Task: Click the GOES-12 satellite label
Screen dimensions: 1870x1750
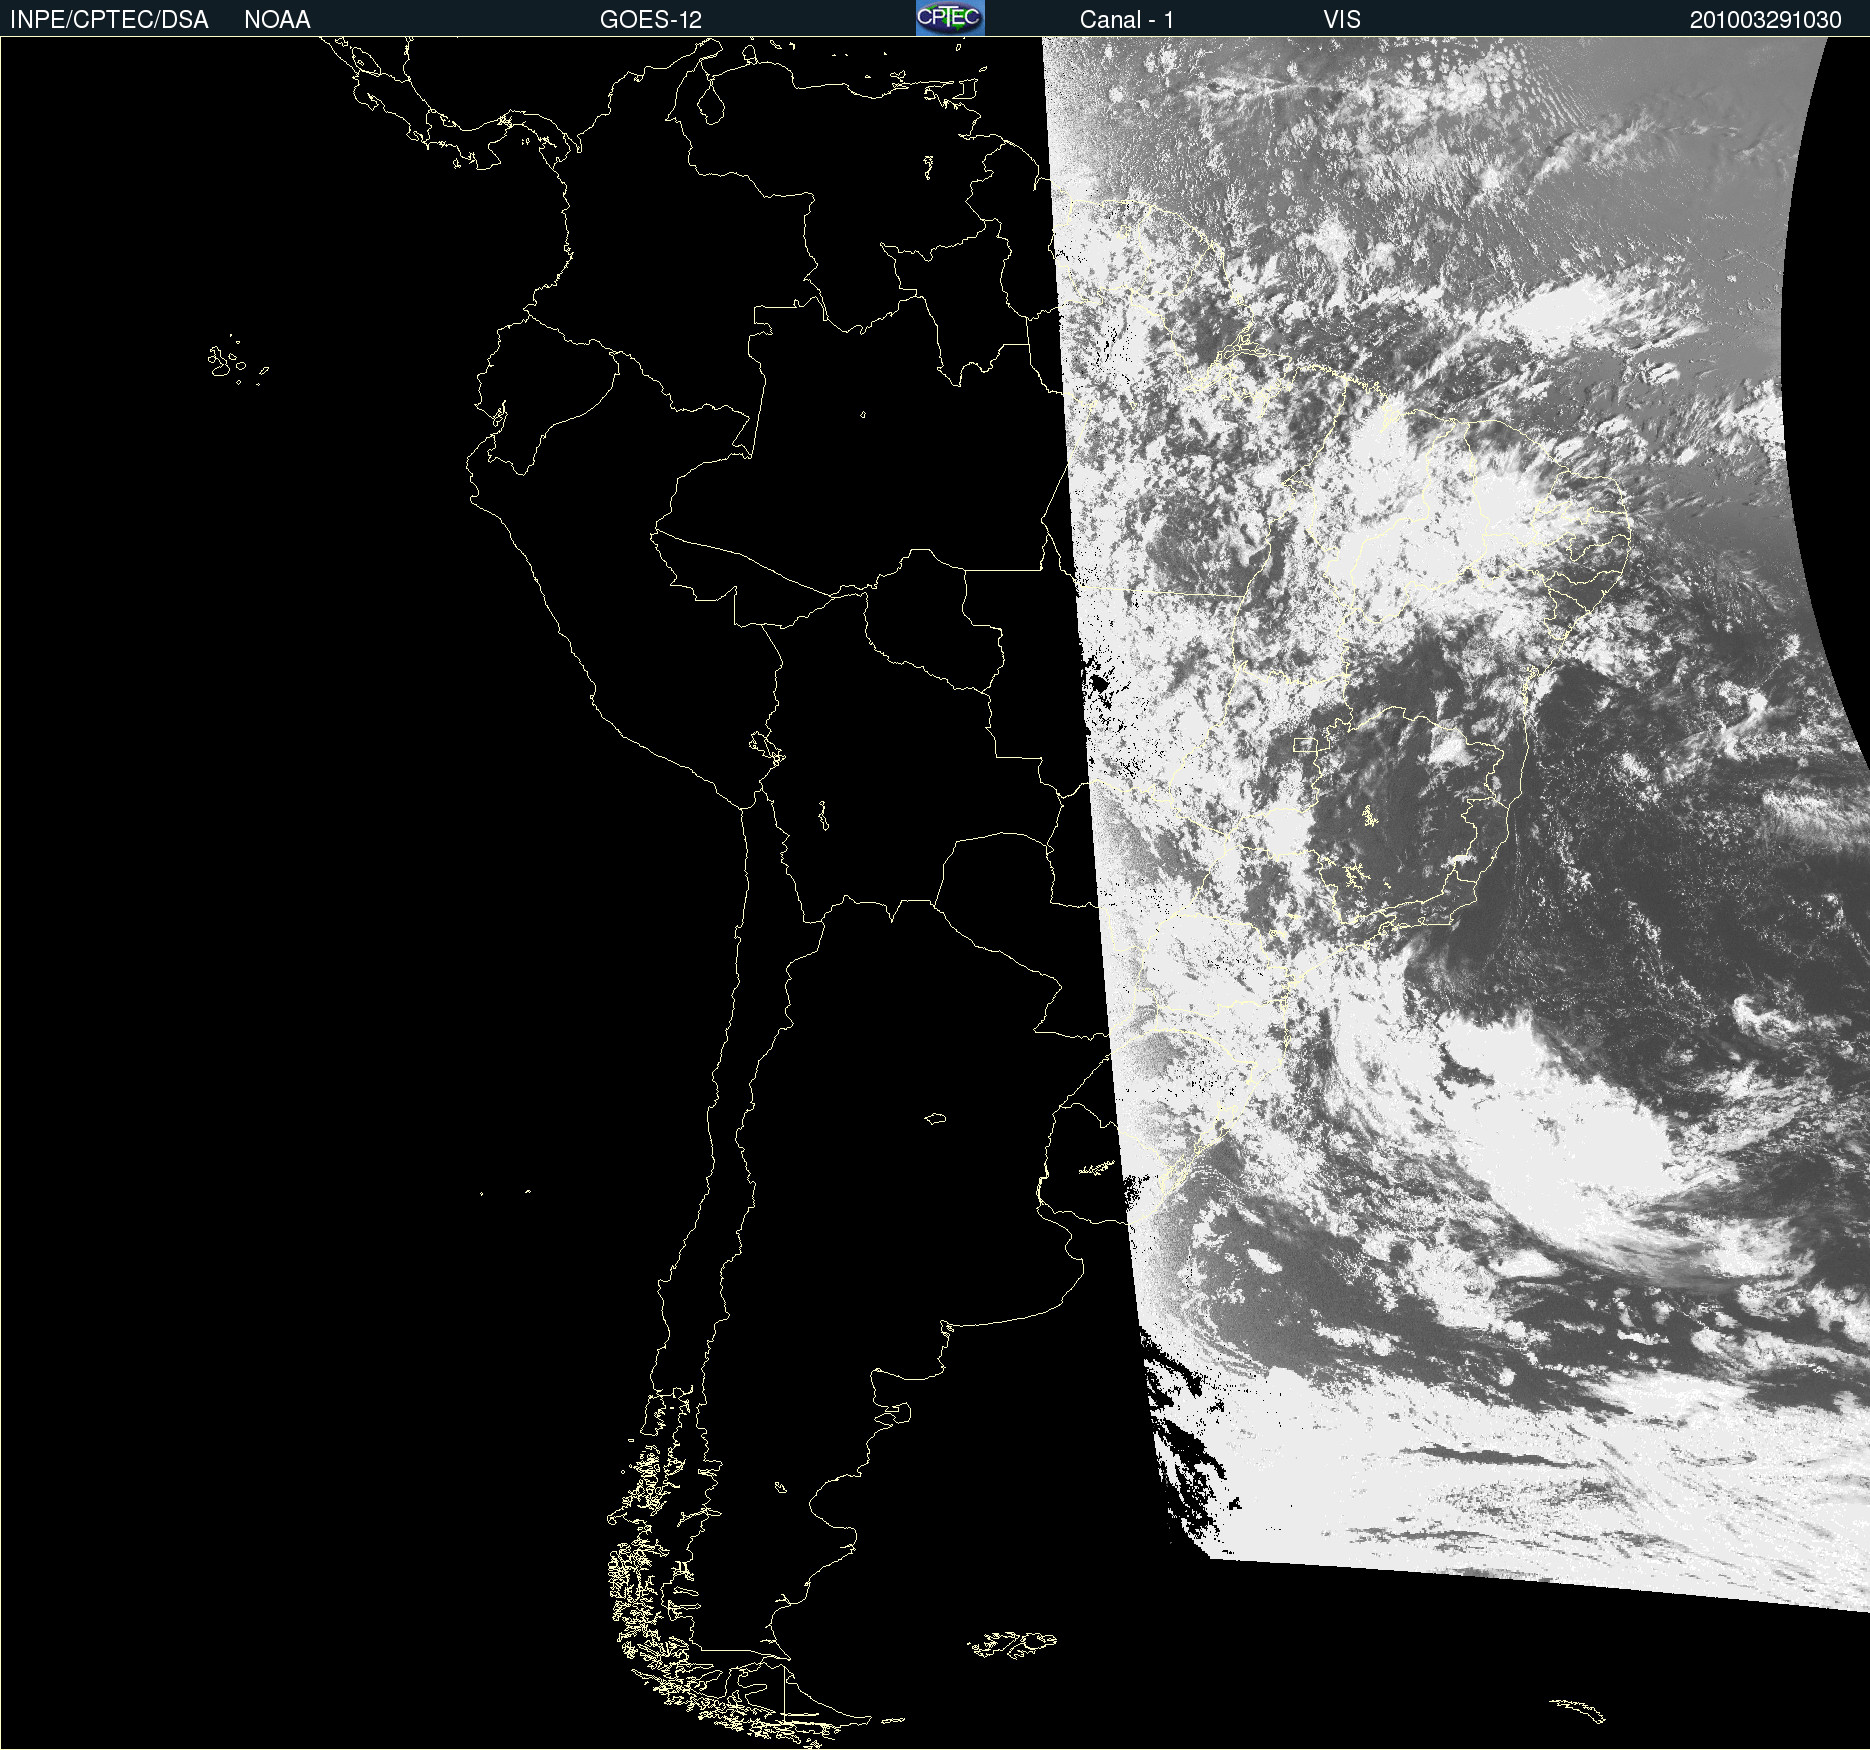Action: click(651, 20)
